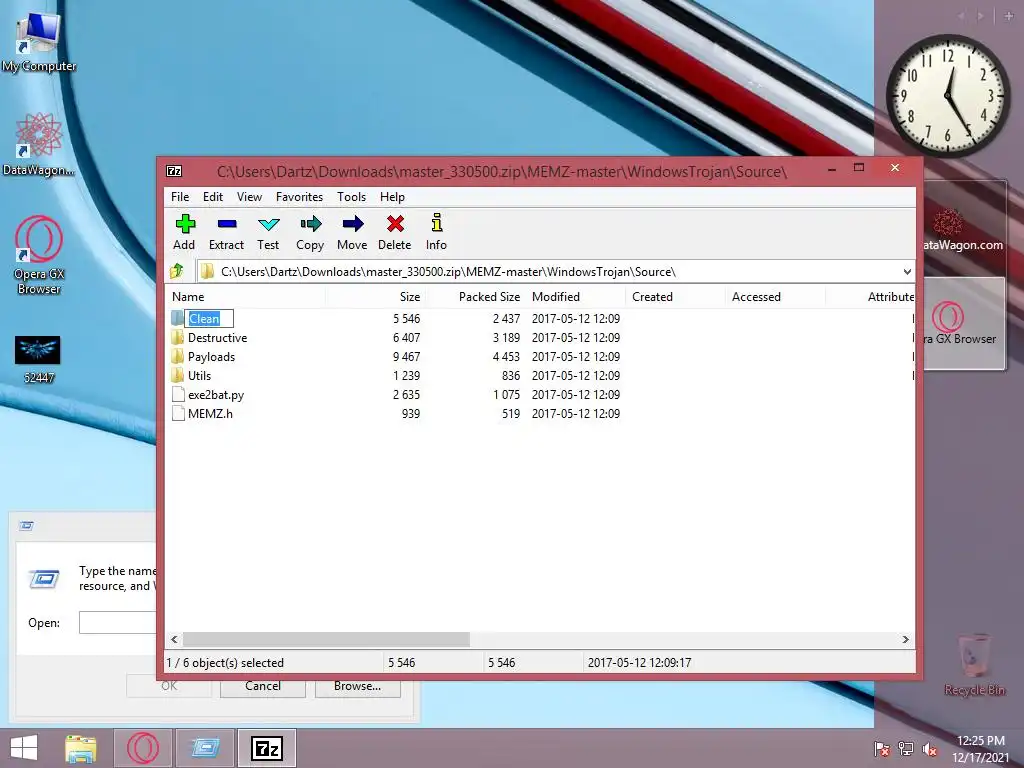This screenshot has height=768, width=1024.
Task: Run the Test archive tool
Action: pos(268,225)
